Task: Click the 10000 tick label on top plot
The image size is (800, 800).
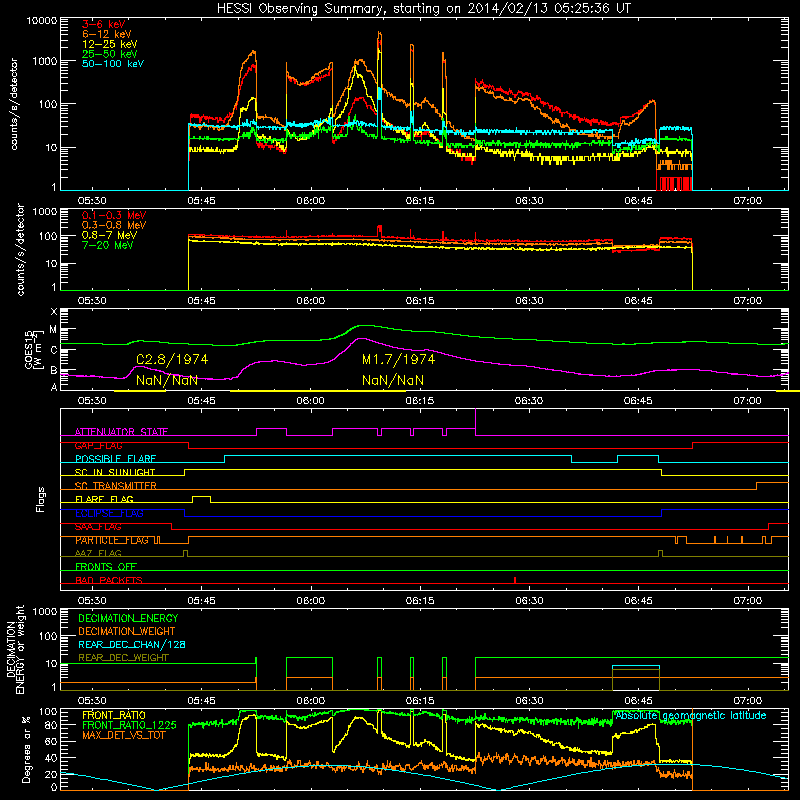Action: 42,20
